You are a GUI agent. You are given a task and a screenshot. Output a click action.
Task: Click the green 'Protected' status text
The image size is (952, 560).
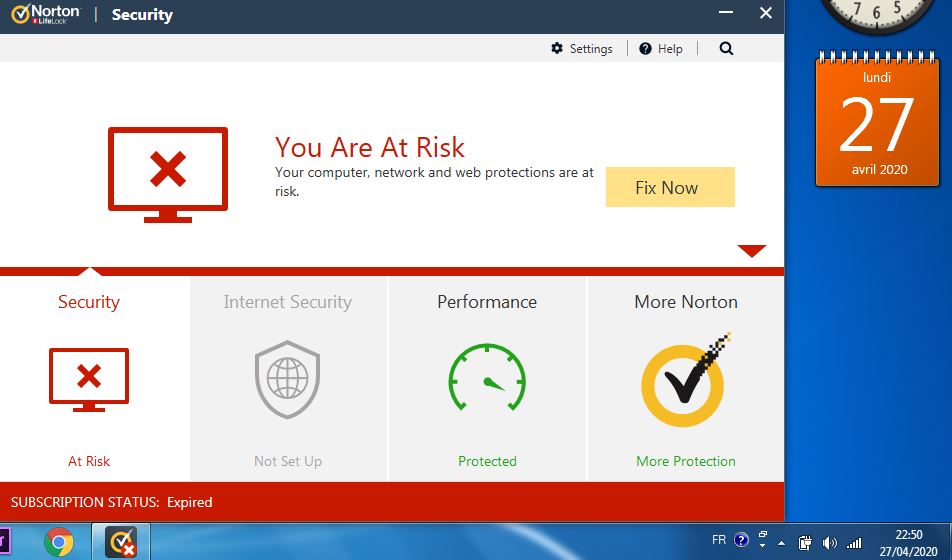487,461
